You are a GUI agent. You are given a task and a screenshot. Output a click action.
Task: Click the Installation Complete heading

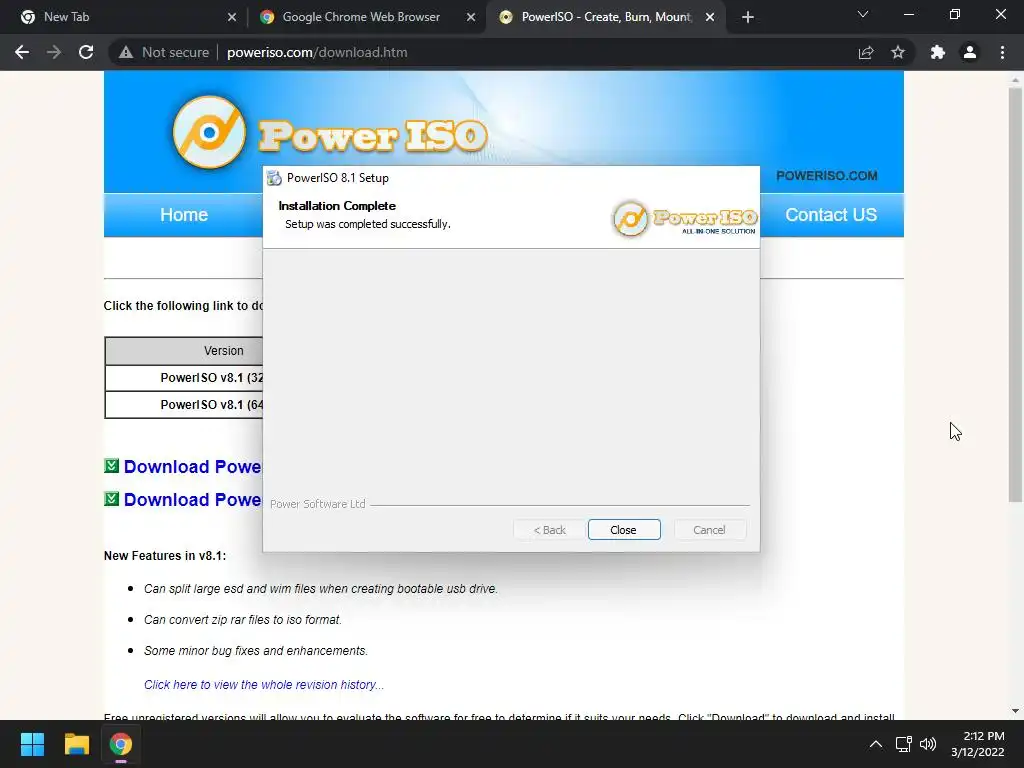(x=337, y=206)
